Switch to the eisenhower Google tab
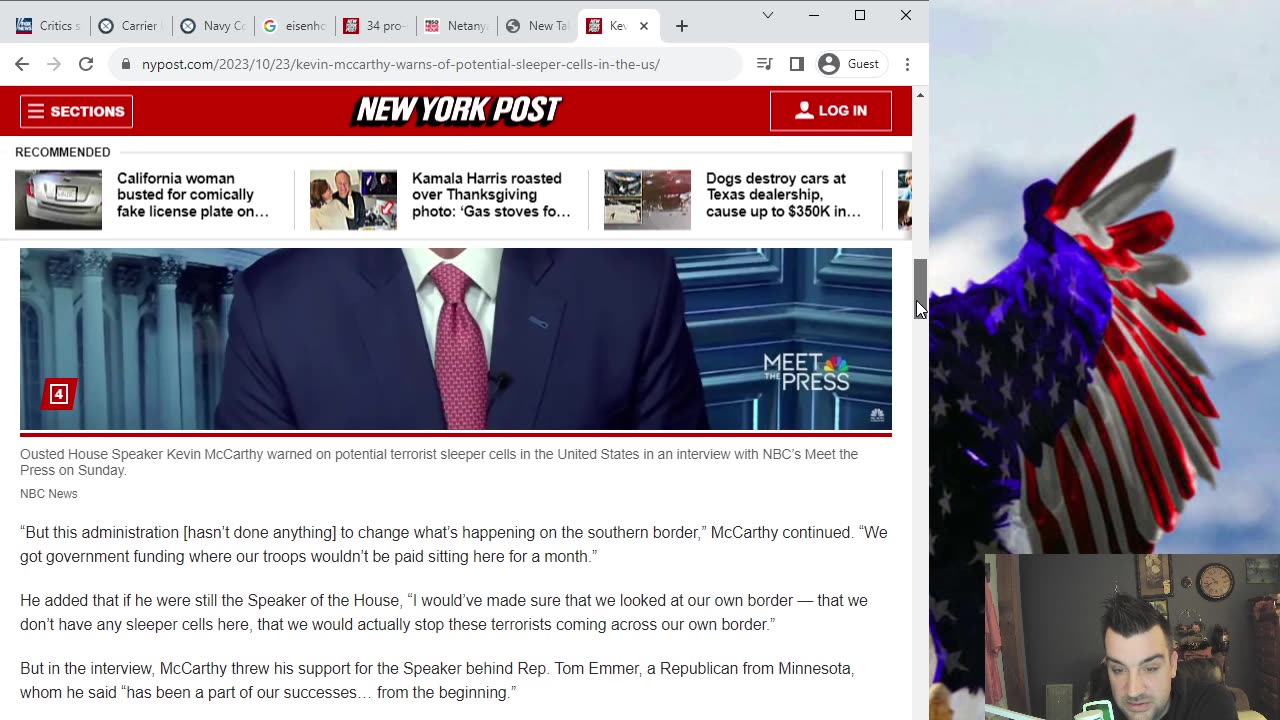This screenshot has width=1280, height=720. [x=295, y=26]
